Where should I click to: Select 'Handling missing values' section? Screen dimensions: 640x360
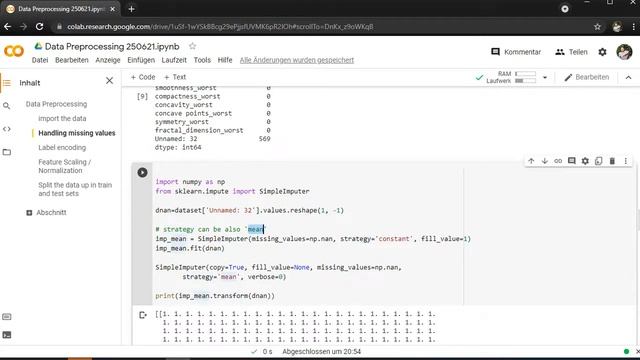coord(77,133)
